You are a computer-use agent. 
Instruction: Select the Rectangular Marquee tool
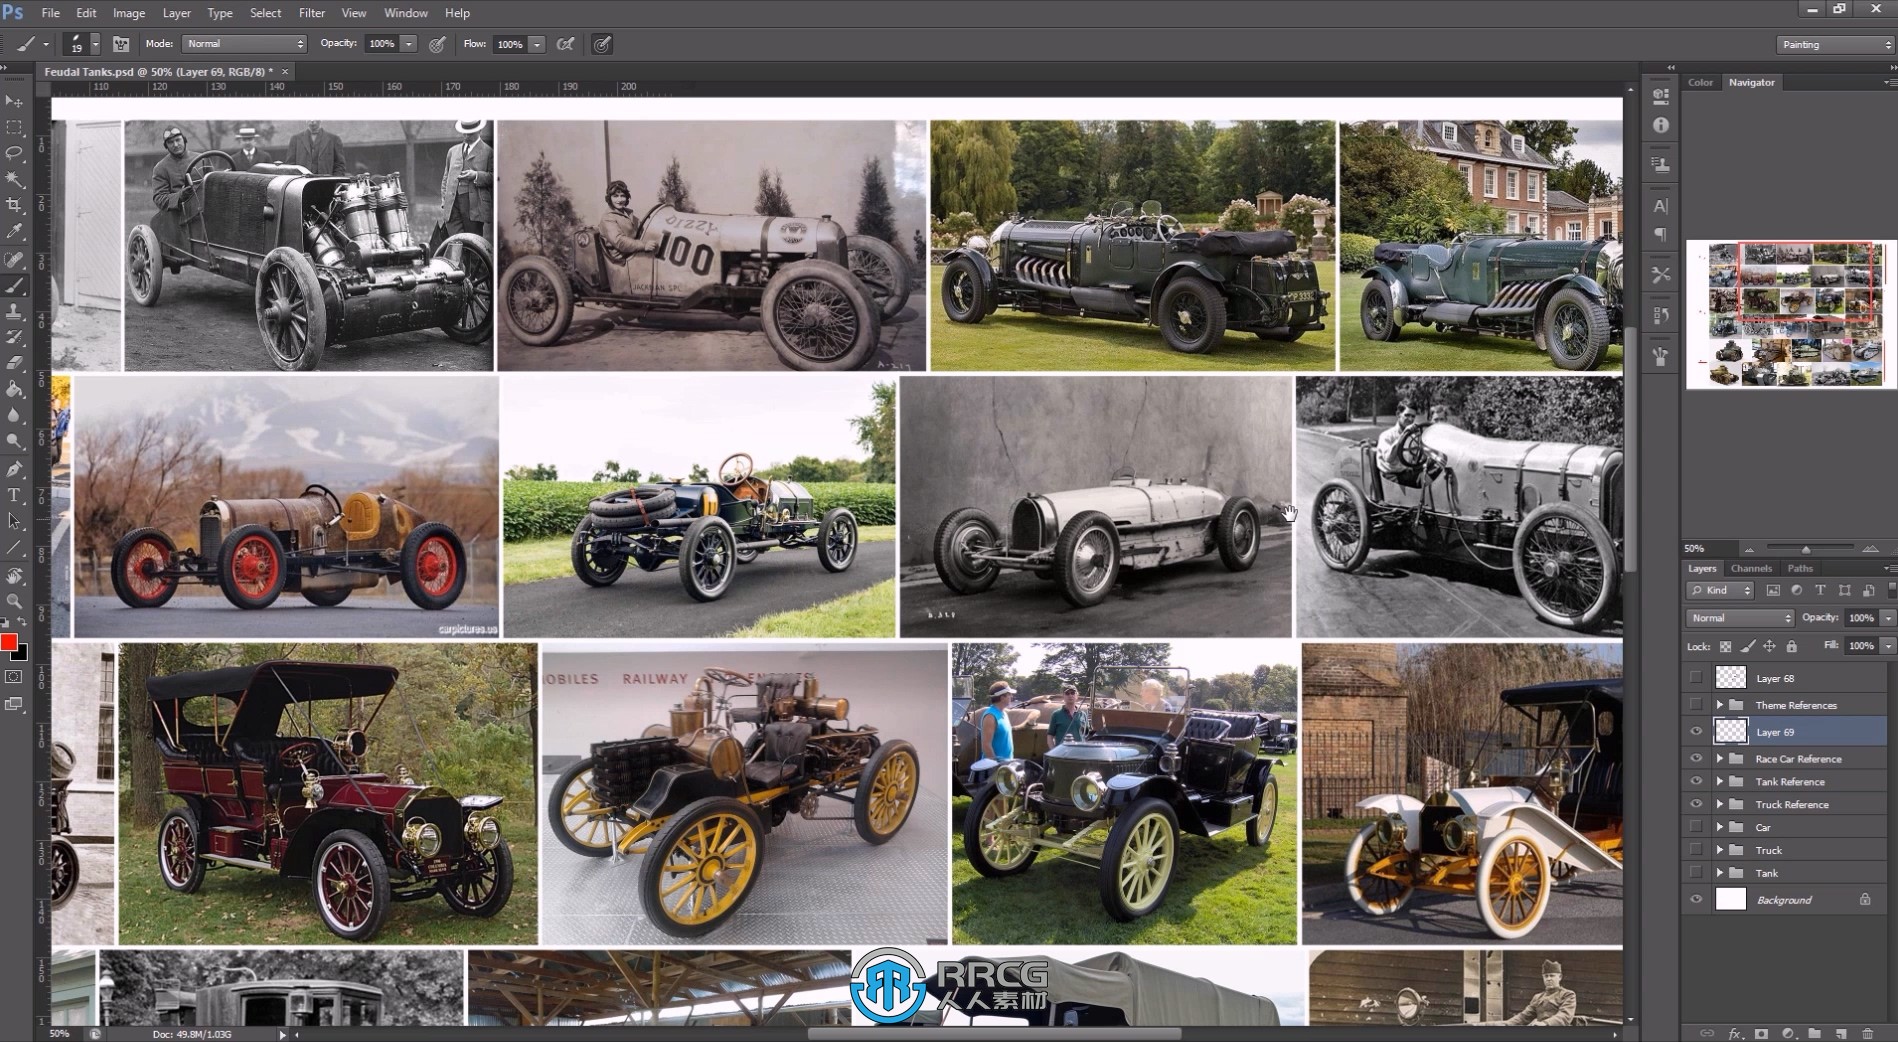(14, 127)
